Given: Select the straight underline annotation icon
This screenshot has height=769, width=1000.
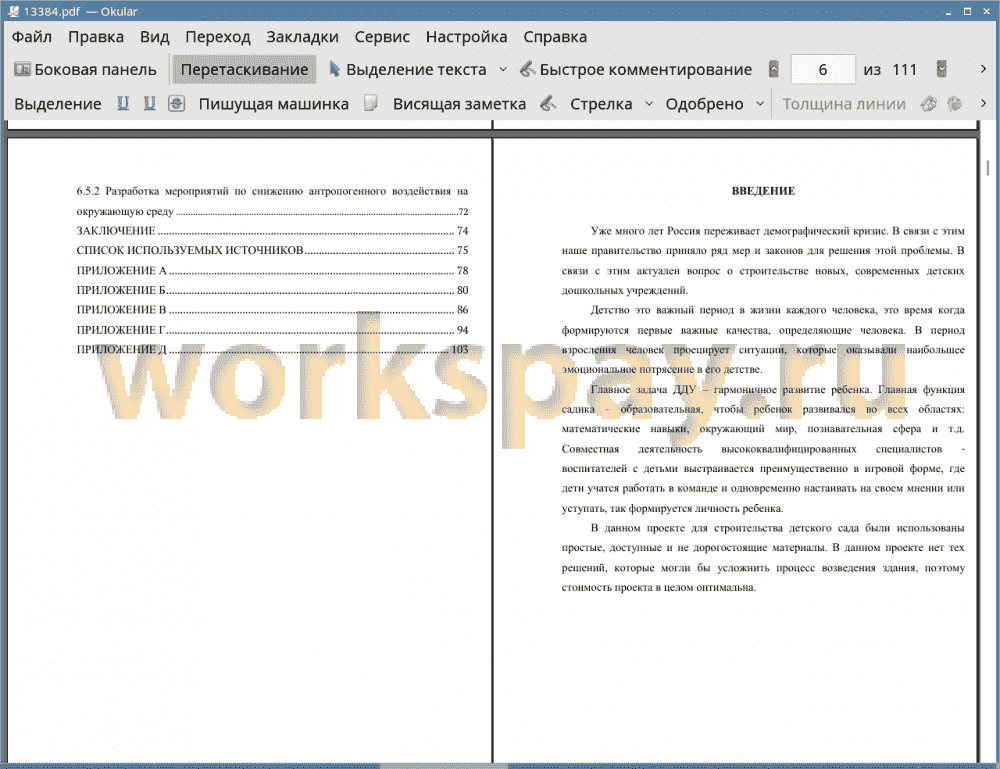Looking at the screenshot, I should coord(122,103).
